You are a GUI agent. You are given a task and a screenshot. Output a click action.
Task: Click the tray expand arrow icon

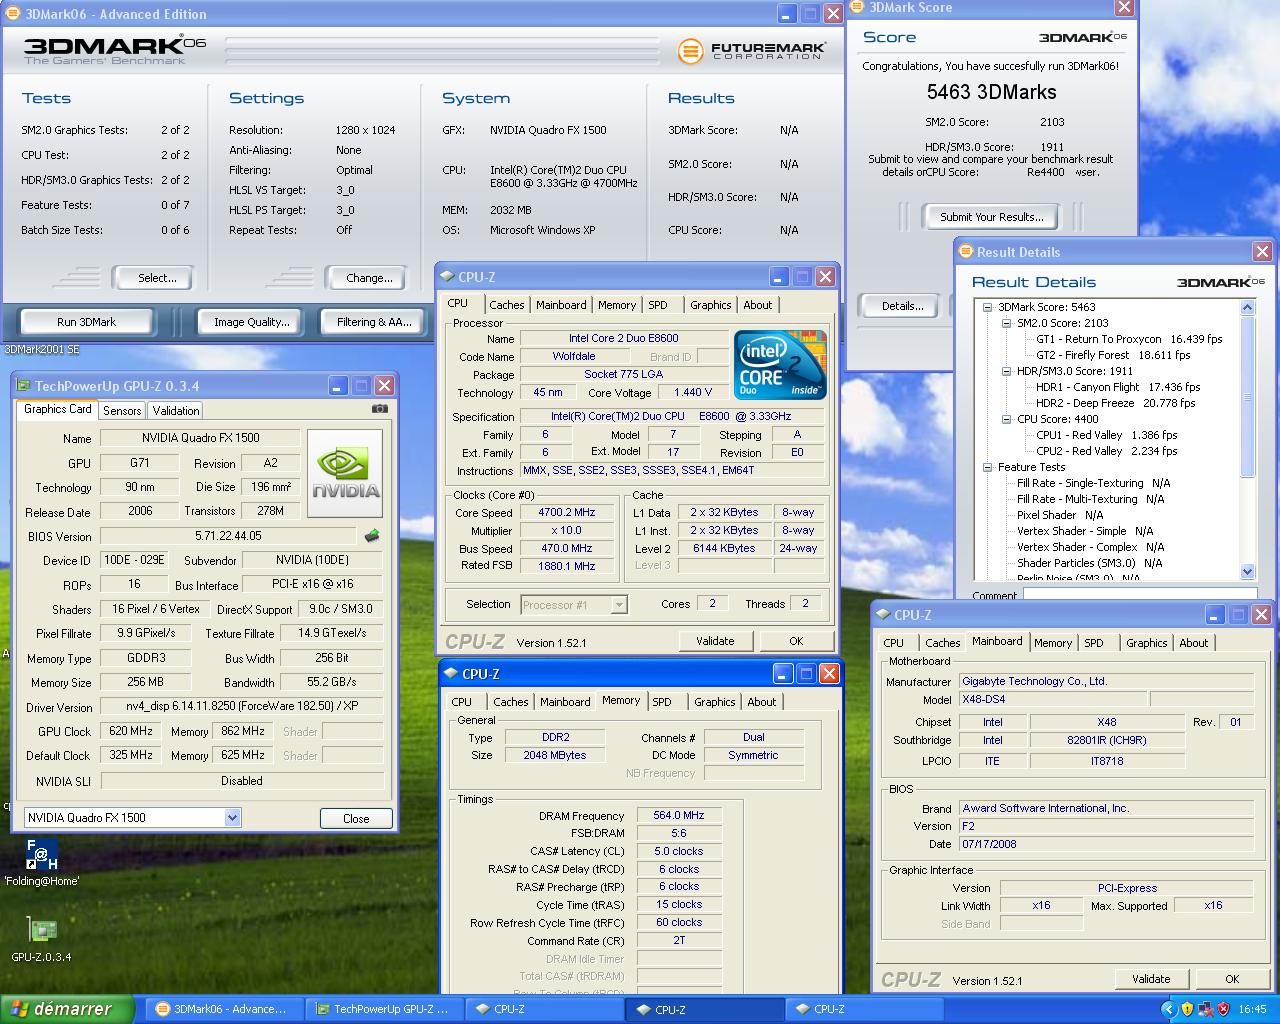point(1171,1010)
